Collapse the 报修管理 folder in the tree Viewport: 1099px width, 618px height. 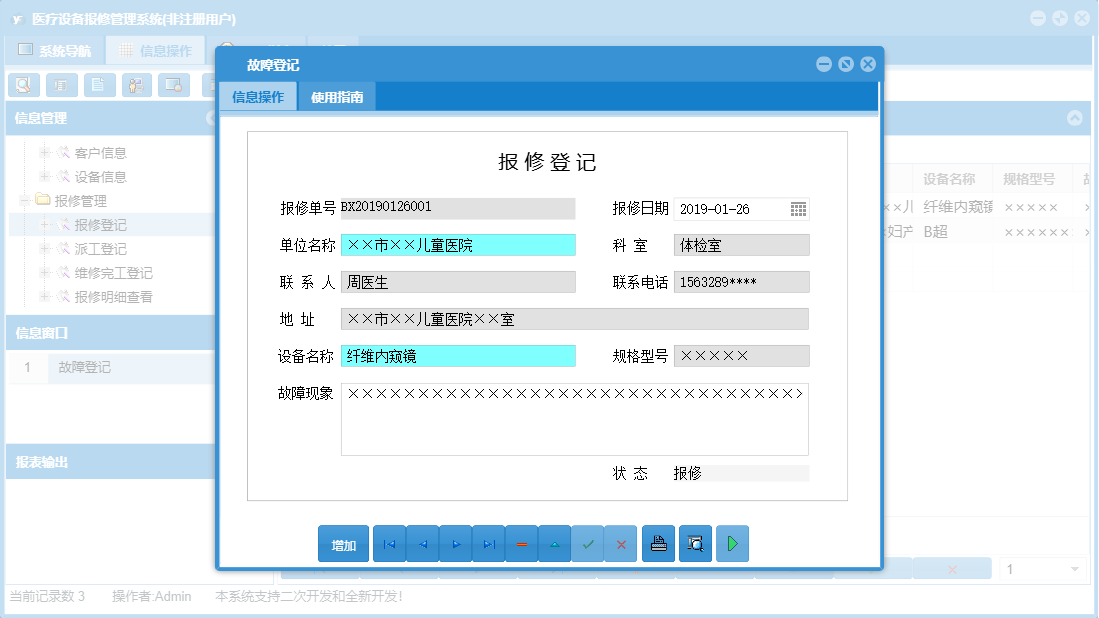[24, 198]
